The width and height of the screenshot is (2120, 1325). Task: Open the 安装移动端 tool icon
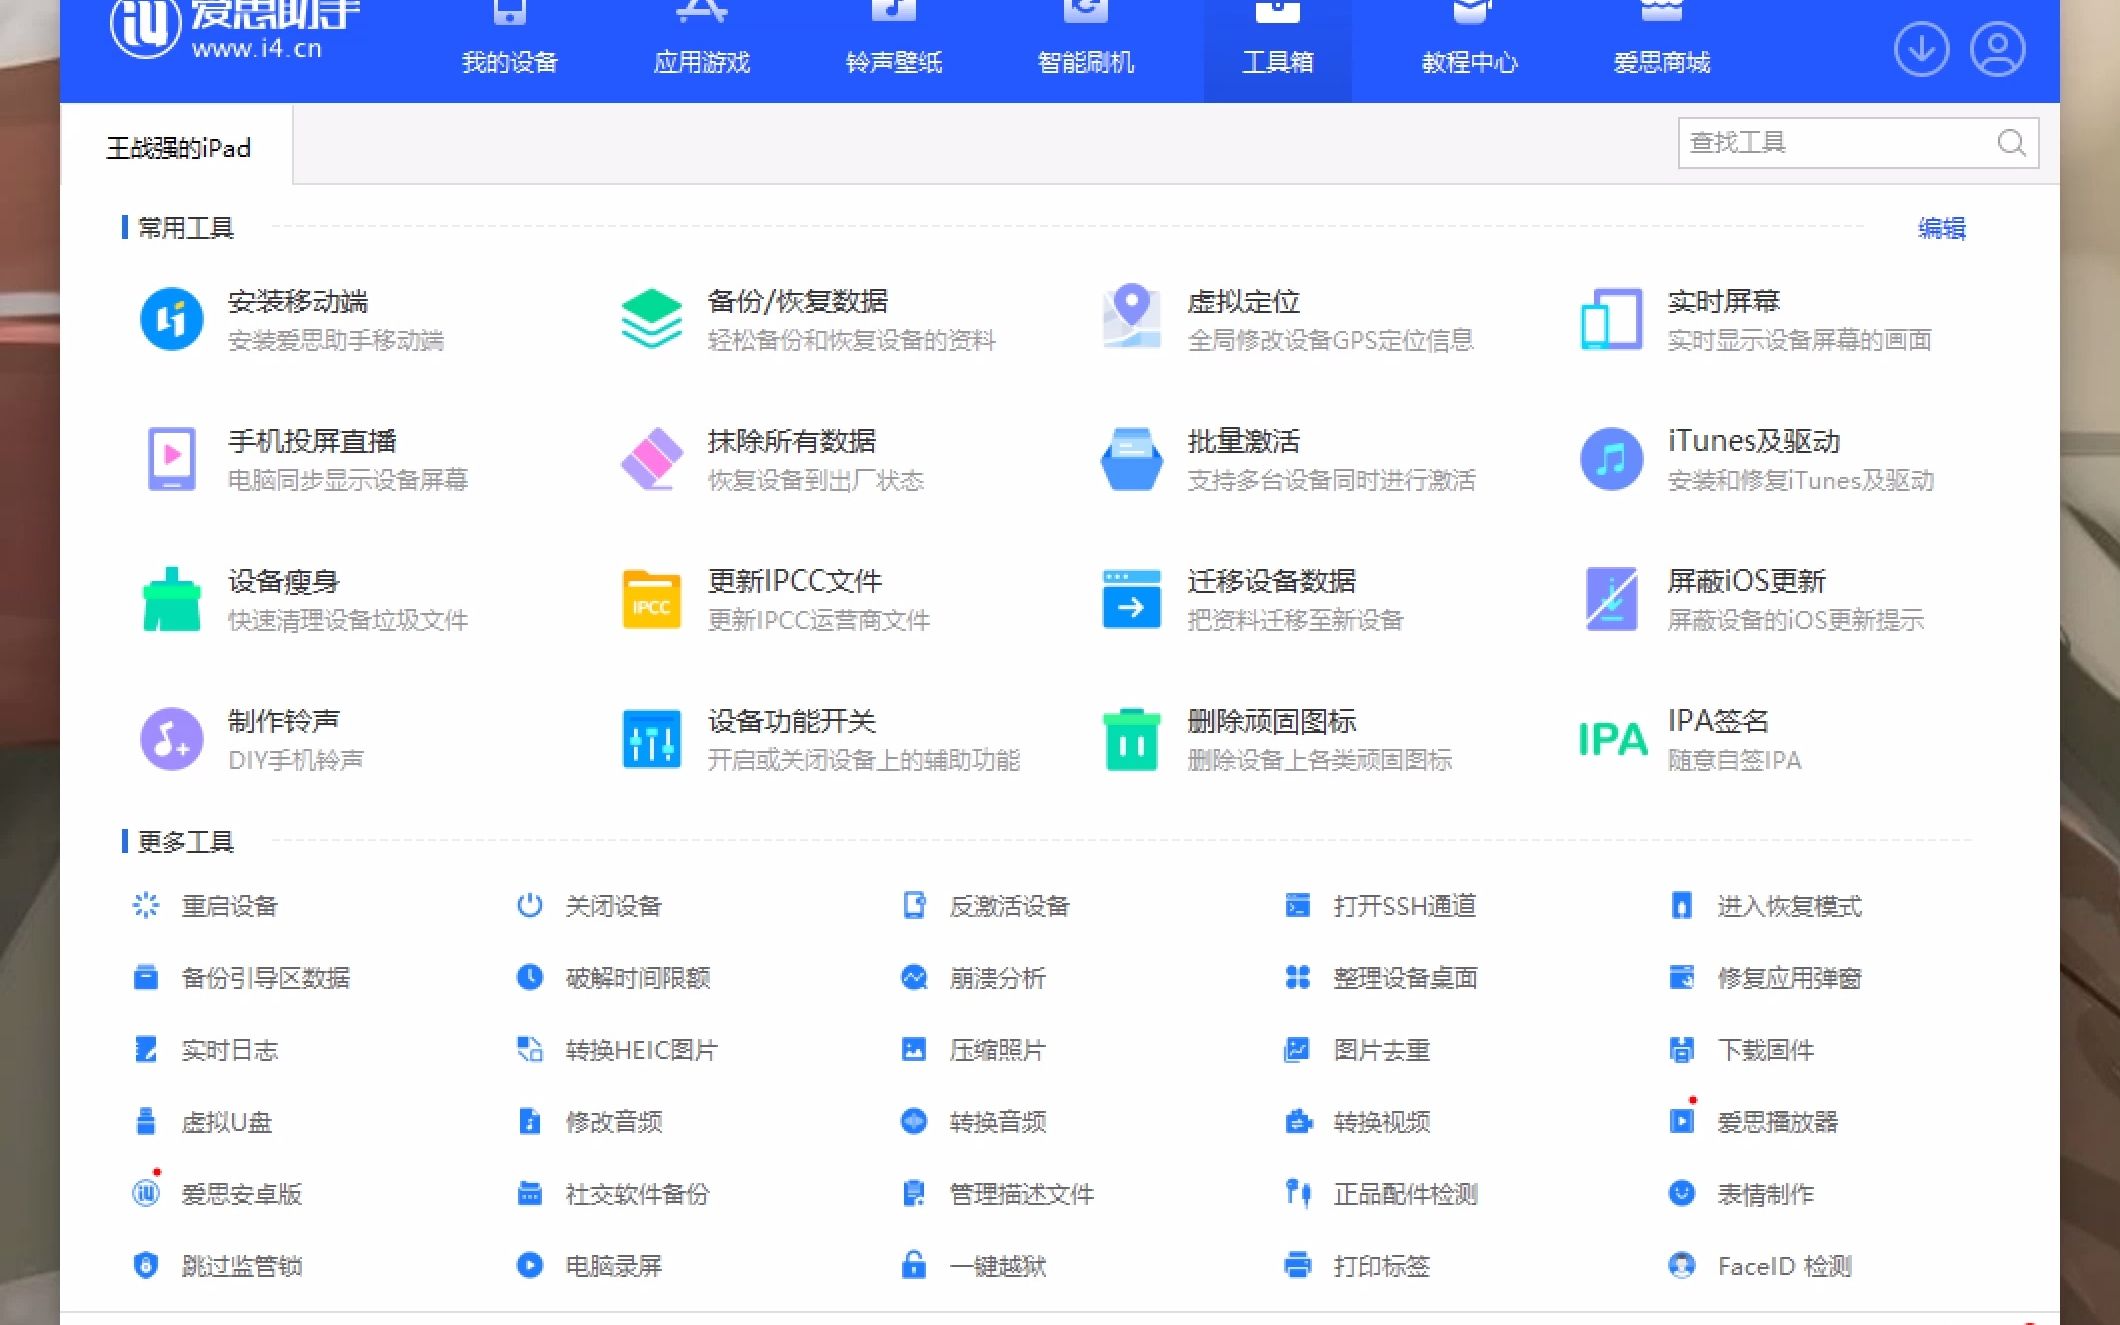(x=171, y=320)
